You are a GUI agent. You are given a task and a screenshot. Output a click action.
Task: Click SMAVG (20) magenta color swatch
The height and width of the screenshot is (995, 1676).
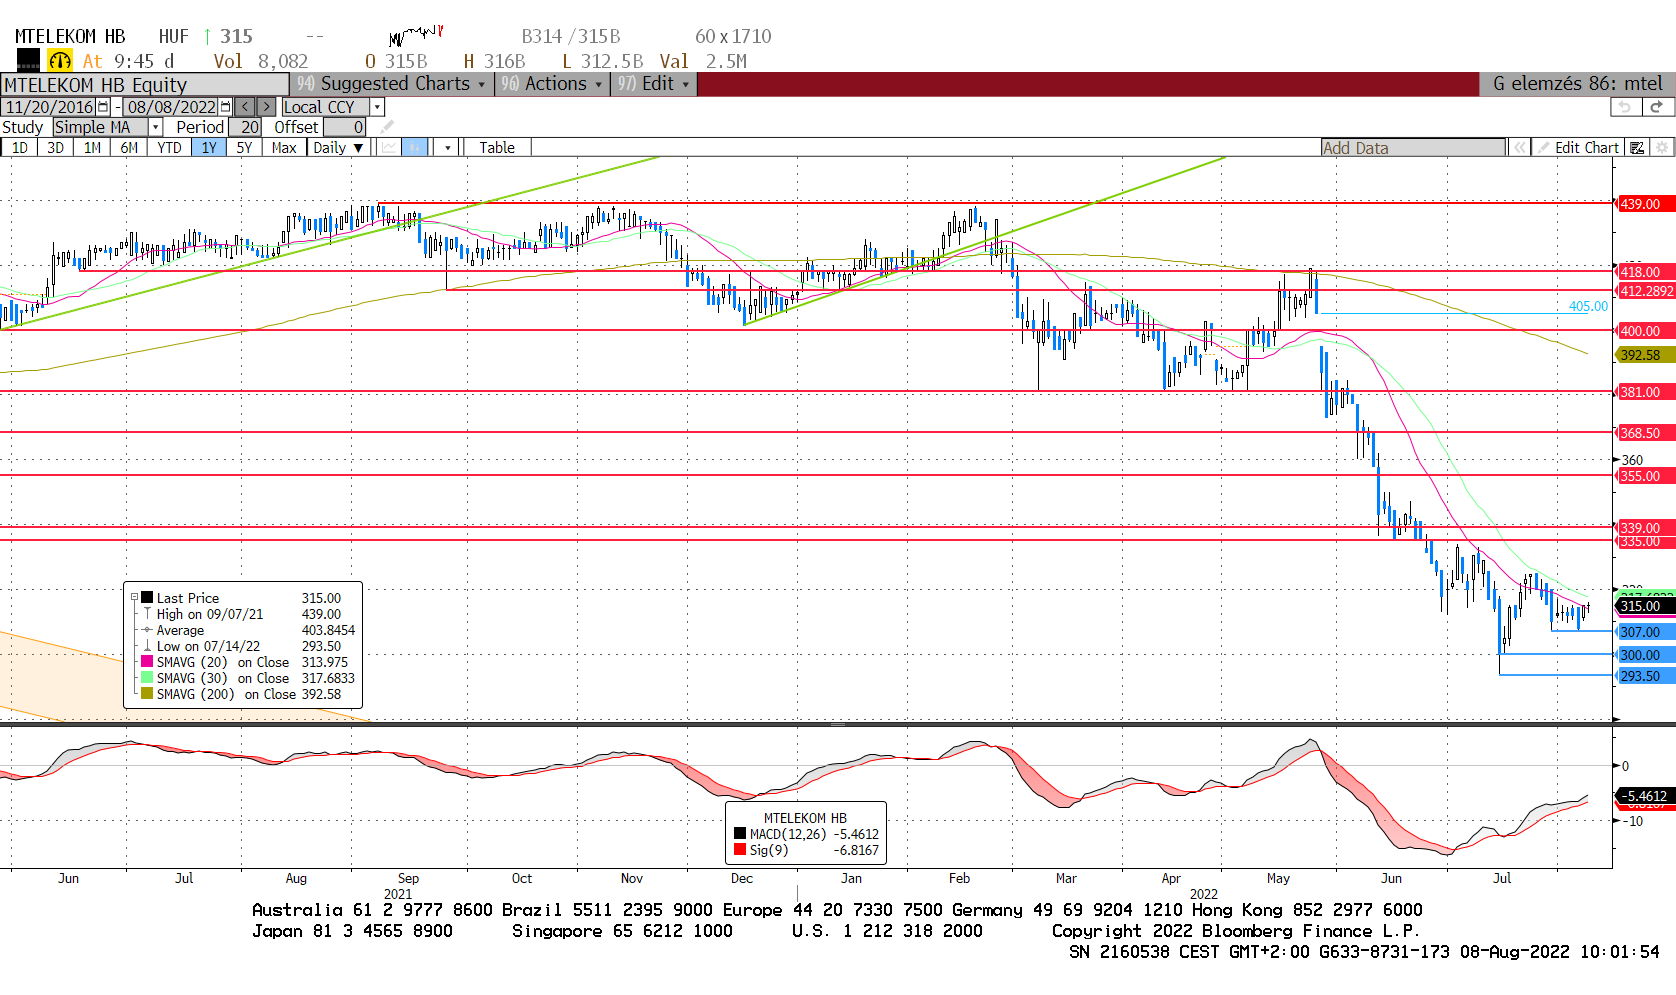[147, 662]
